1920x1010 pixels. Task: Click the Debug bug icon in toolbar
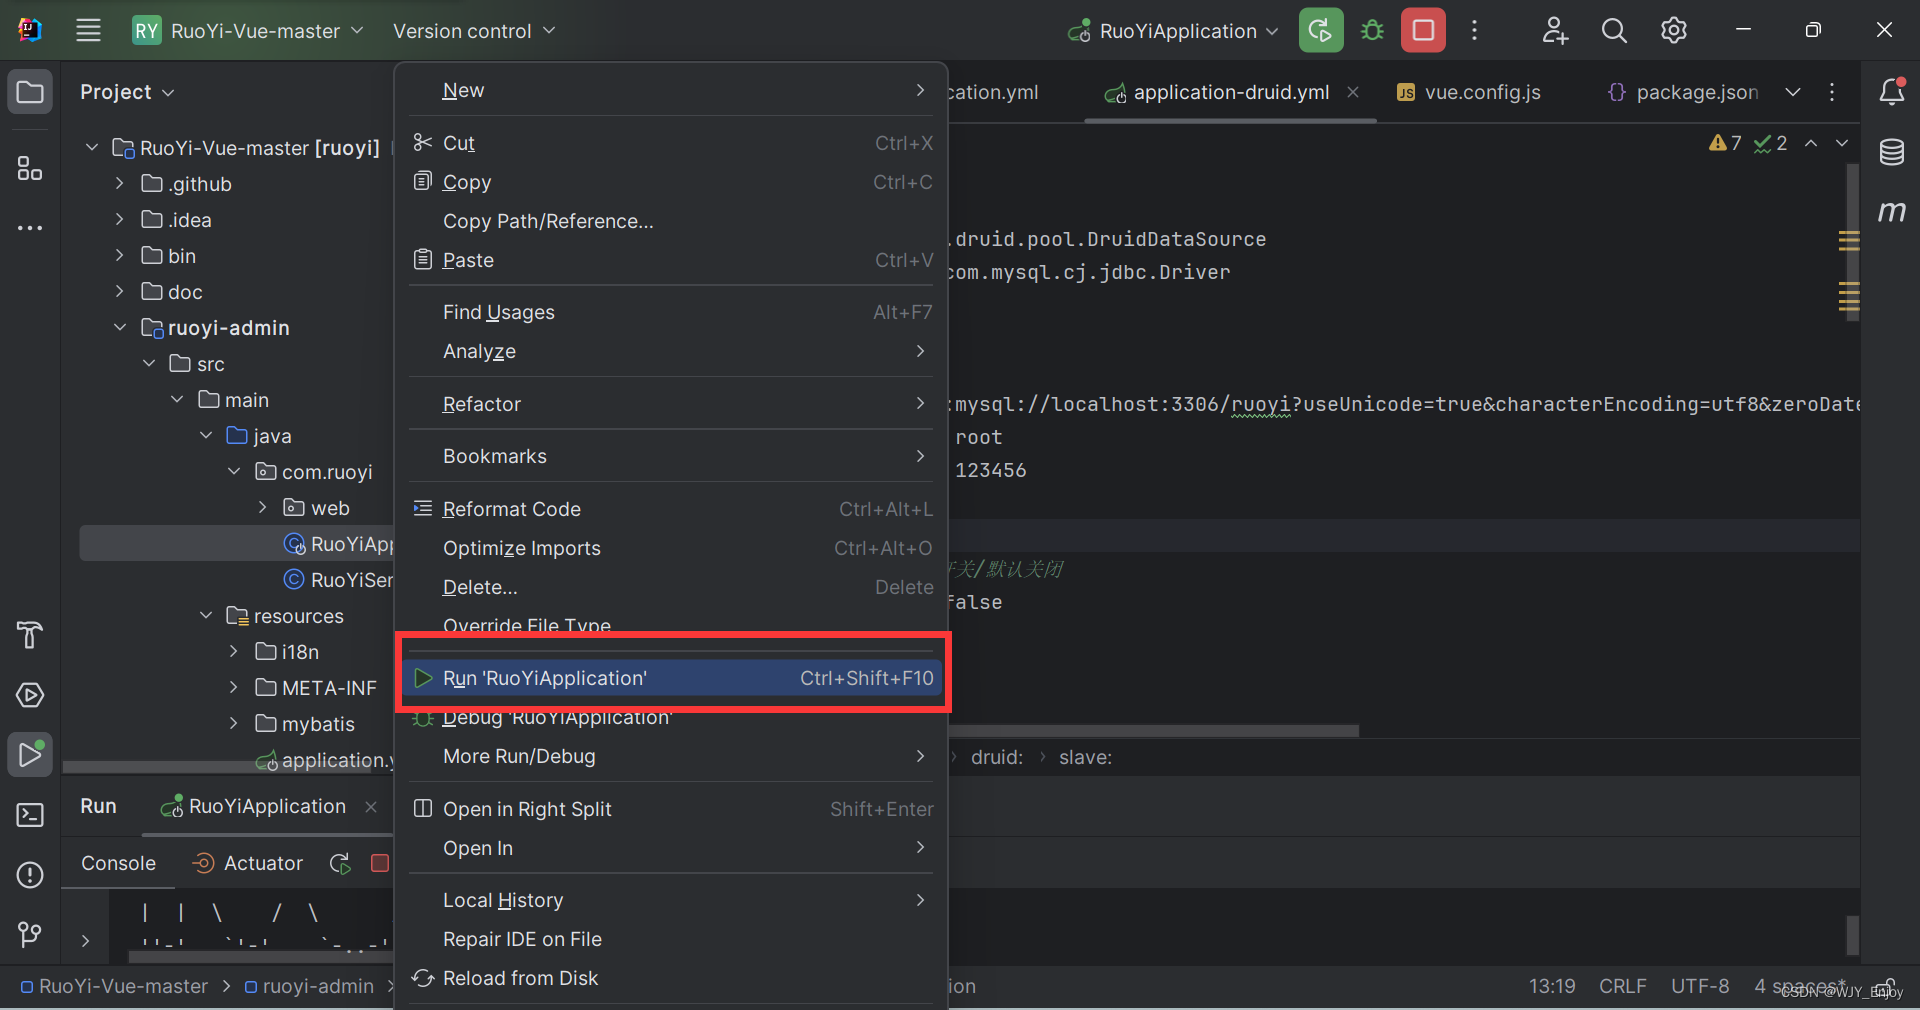tap(1372, 30)
